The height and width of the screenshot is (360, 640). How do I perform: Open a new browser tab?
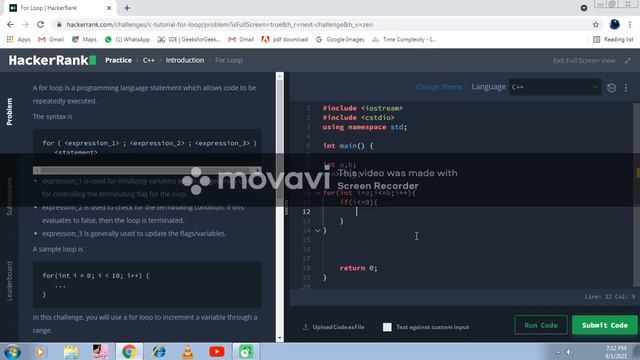[x=127, y=8]
